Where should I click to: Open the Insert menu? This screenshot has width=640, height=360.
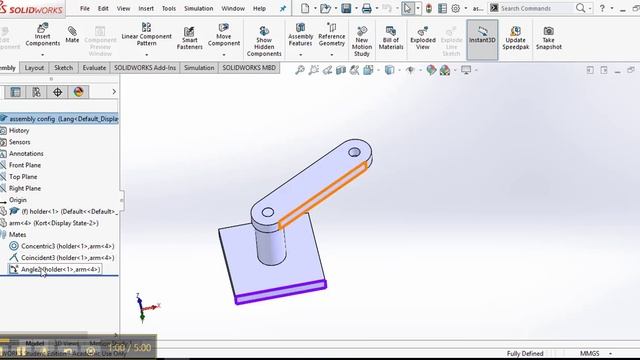point(146,8)
